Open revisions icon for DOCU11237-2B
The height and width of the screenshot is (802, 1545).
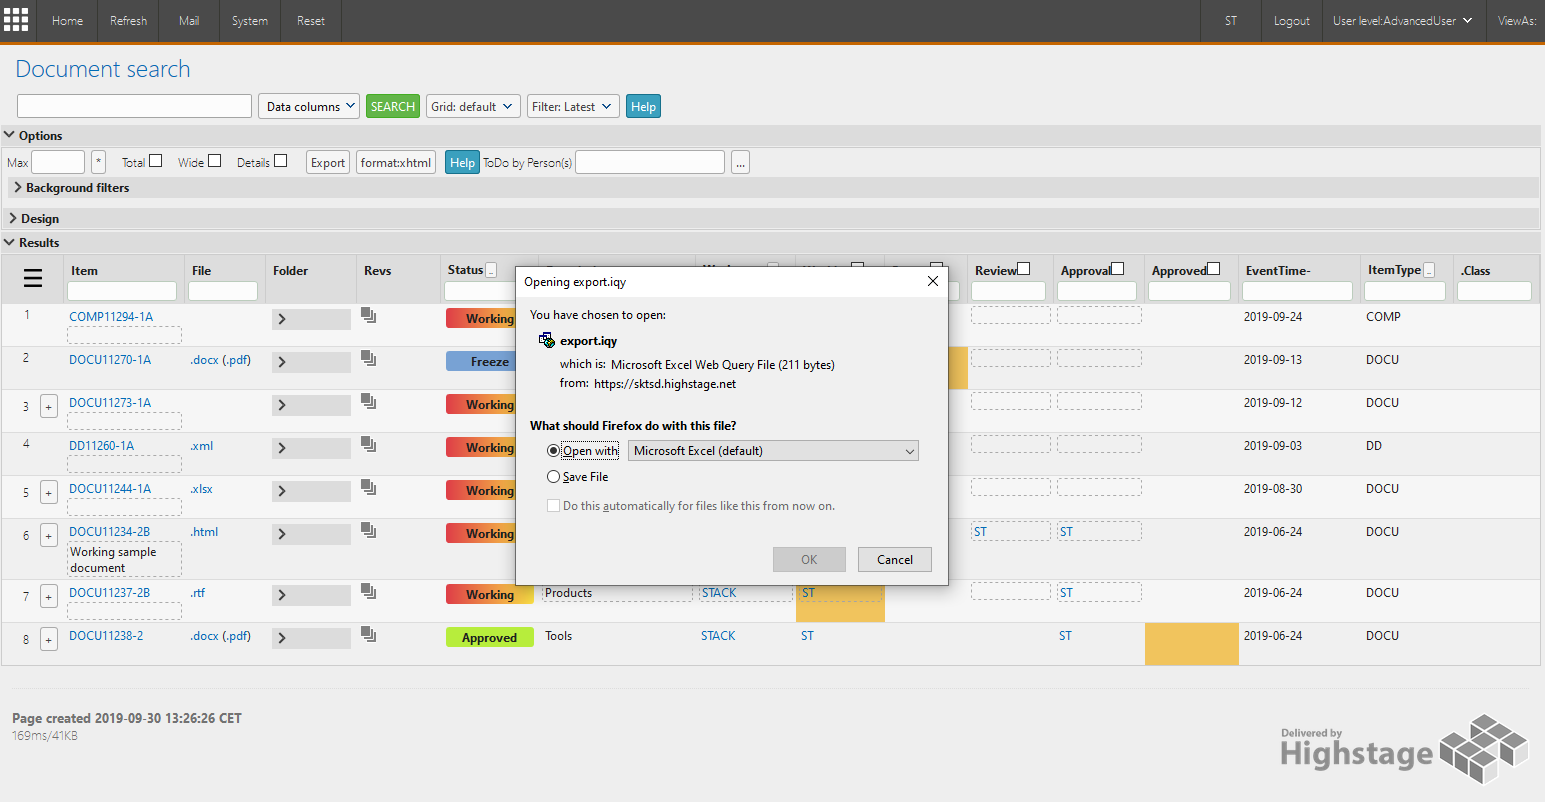369,592
